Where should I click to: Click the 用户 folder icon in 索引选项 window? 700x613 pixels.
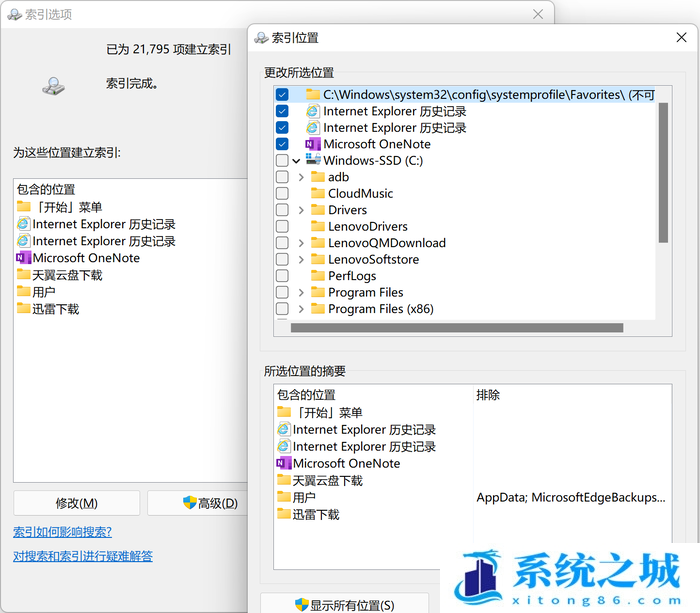click(x=24, y=292)
